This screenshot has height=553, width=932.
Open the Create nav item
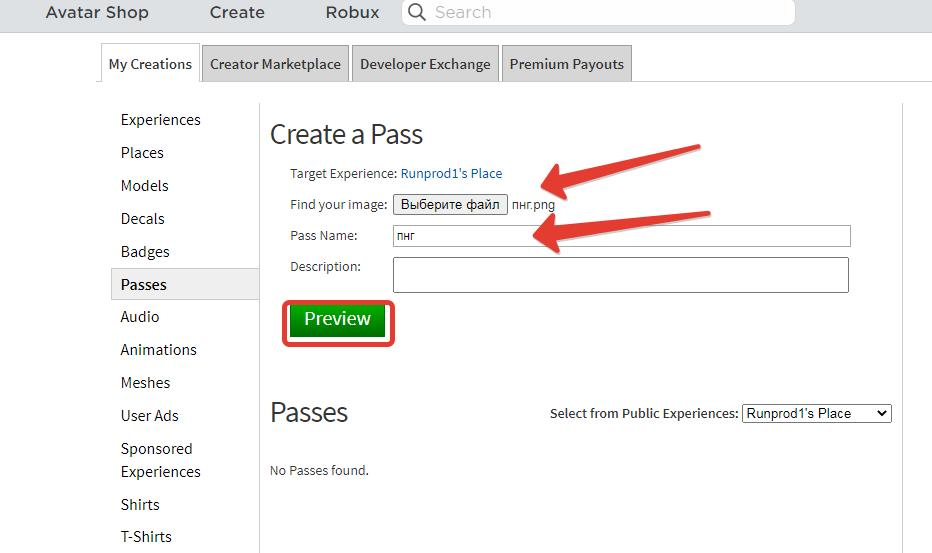(x=237, y=13)
